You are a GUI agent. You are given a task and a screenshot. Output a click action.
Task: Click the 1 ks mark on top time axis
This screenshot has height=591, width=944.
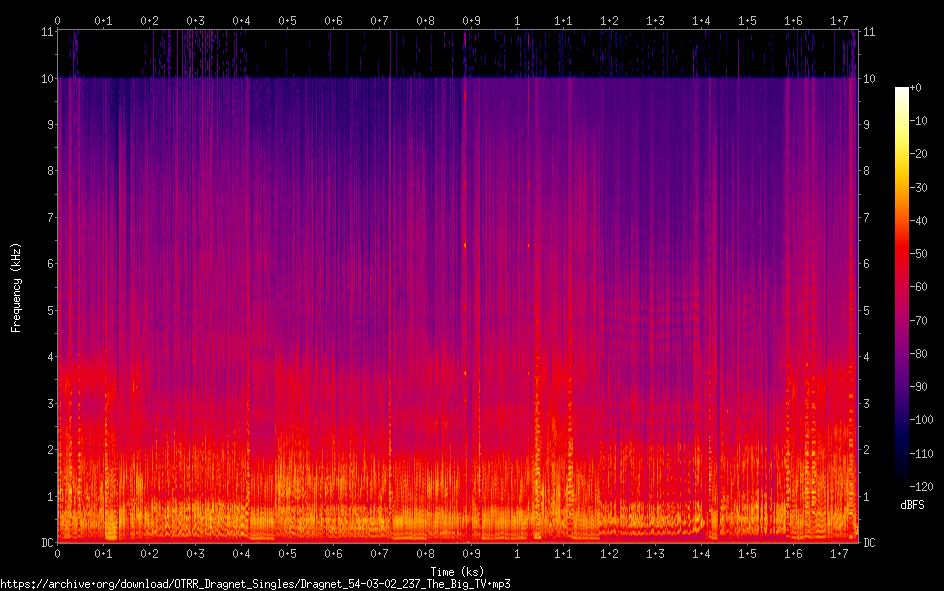pyautogui.click(x=517, y=20)
